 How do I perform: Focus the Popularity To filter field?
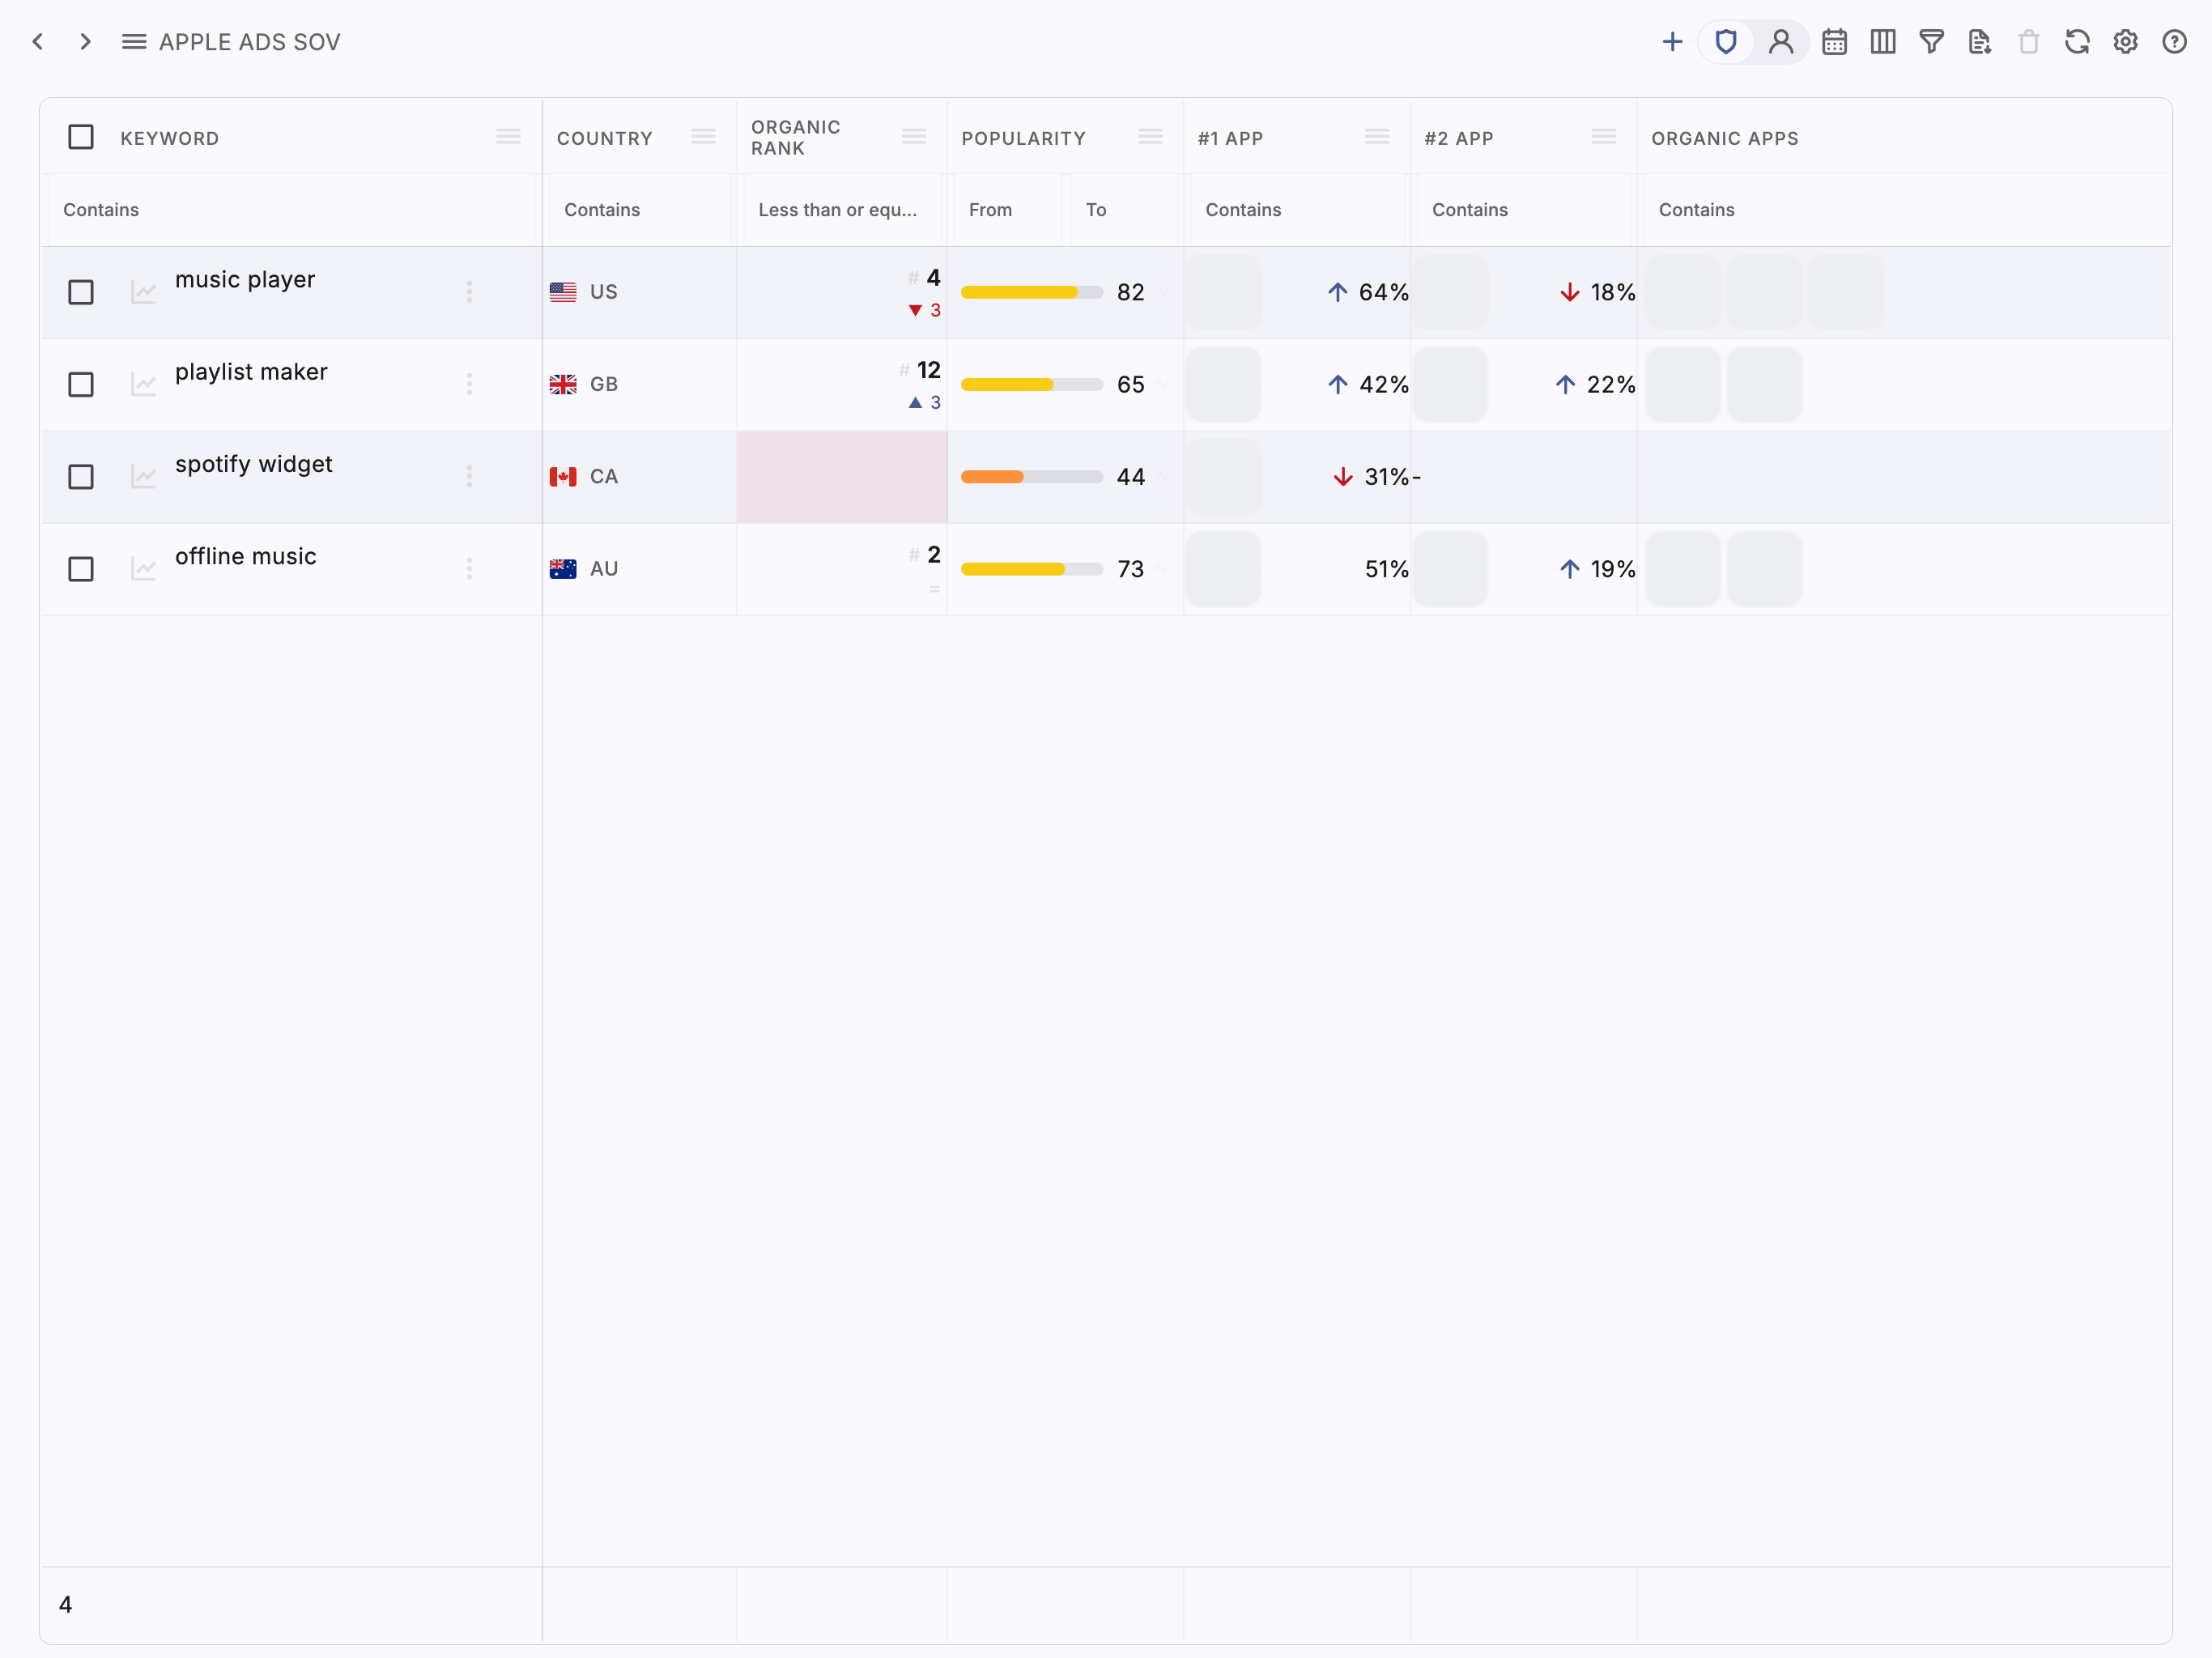tap(1124, 210)
